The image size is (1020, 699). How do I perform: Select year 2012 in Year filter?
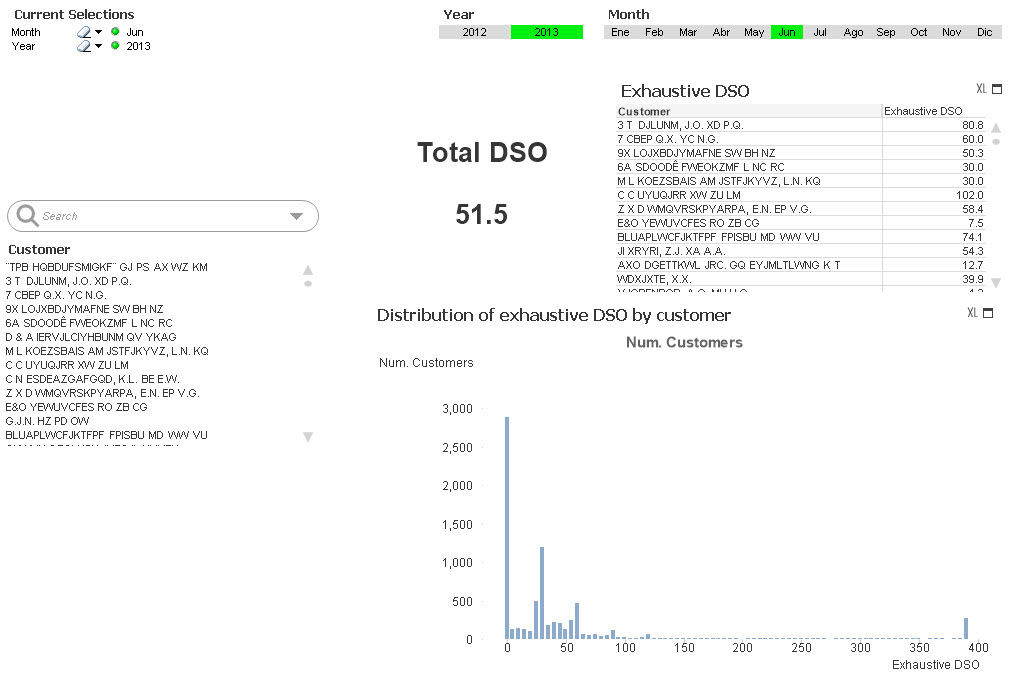(474, 32)
